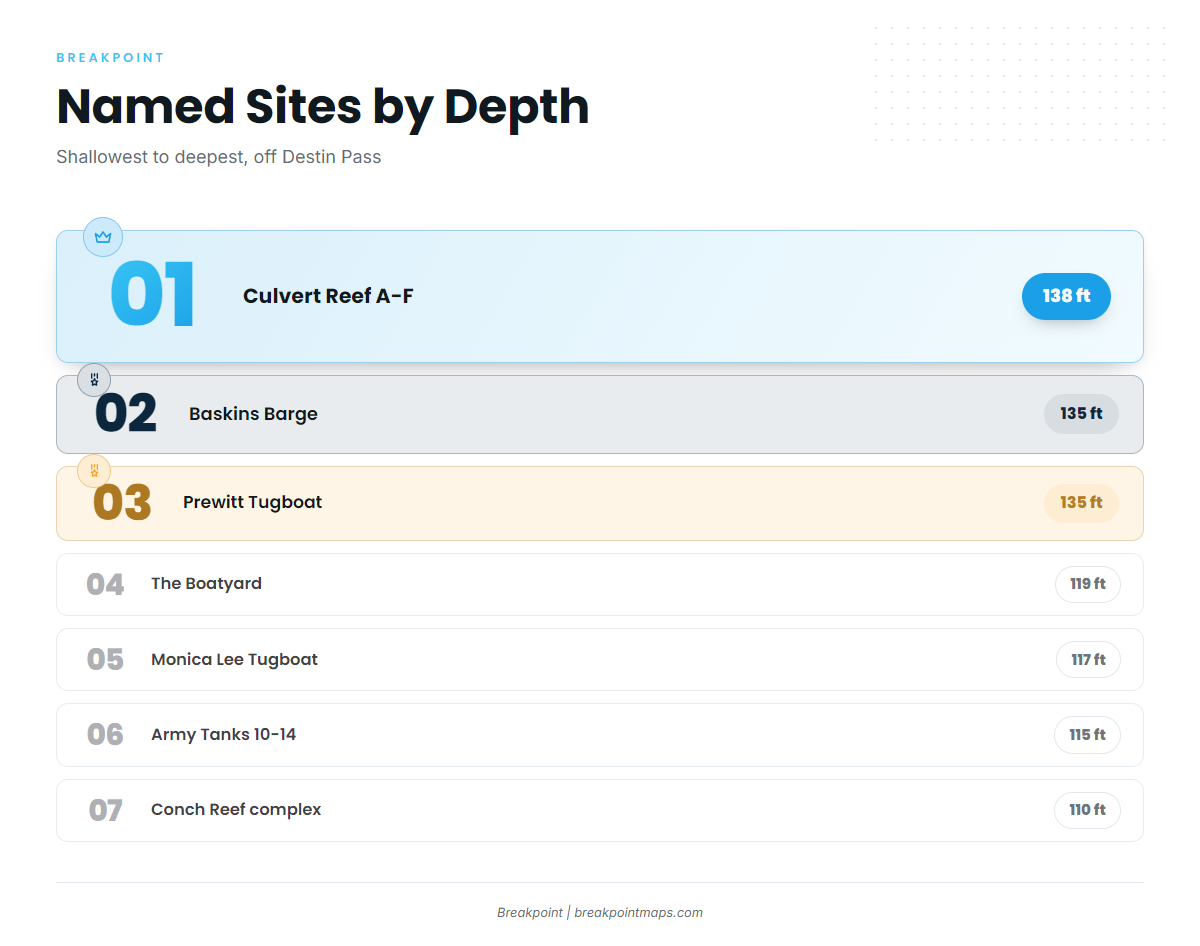1200x946 pixels.
Task: Select Army Tanks 10-14 entry
Action: 600,735
